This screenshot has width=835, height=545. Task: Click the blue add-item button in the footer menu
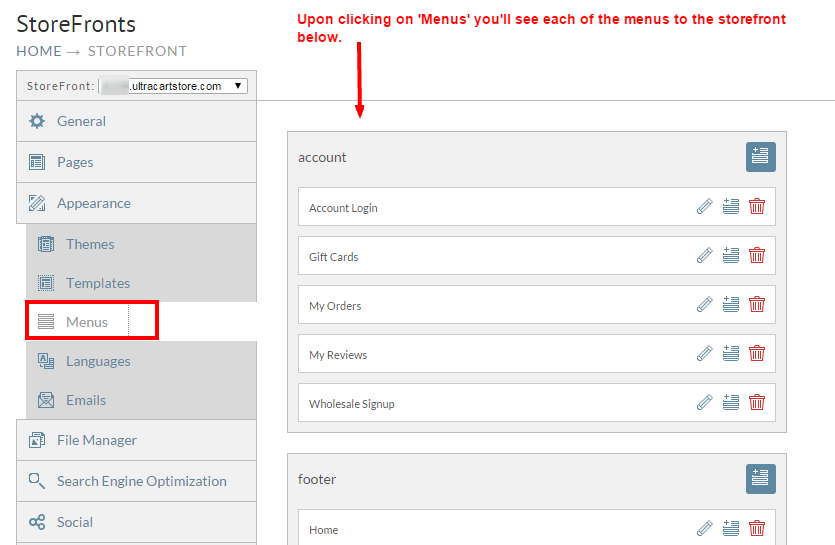coord(760,478)
